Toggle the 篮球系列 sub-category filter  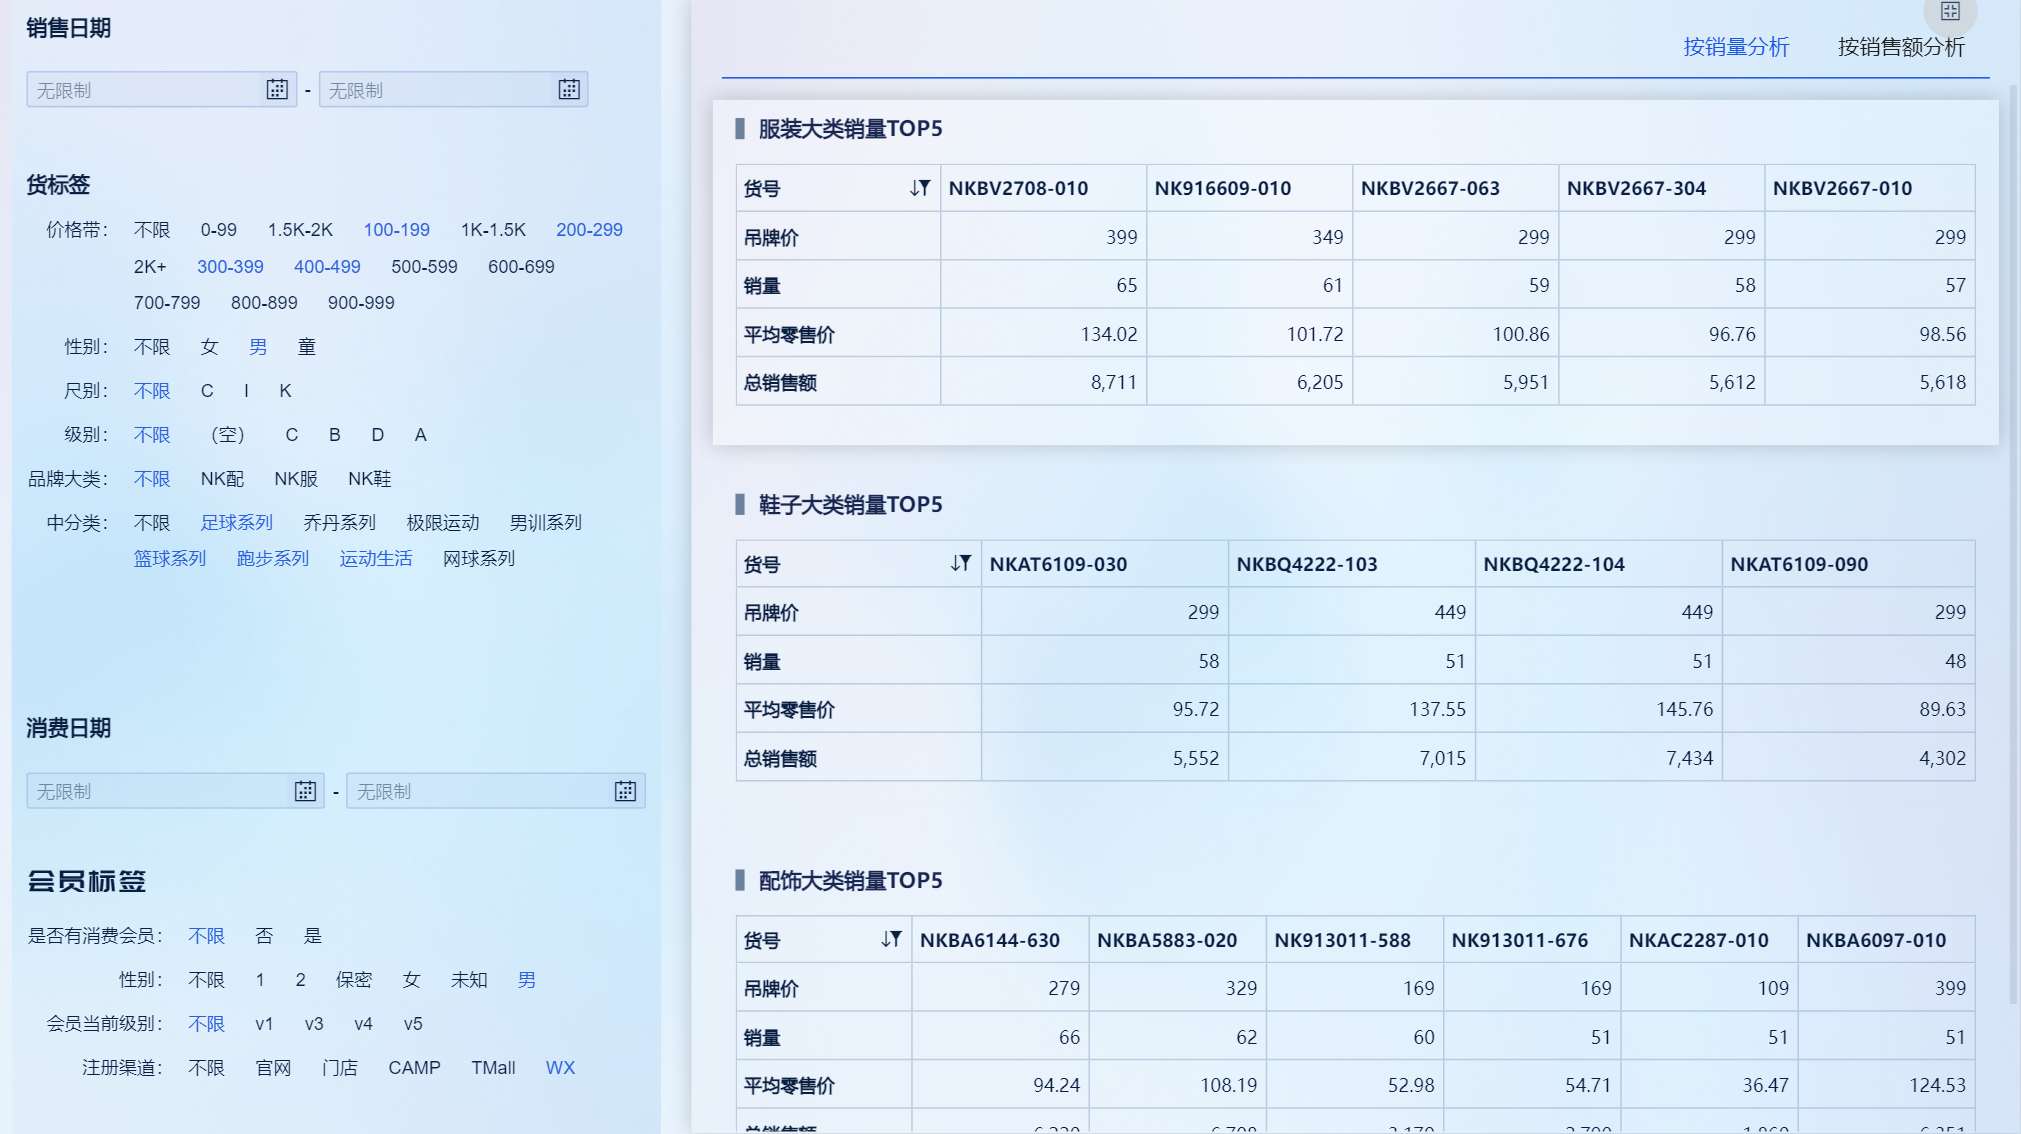pyautogui.click(x=170, y=559)
